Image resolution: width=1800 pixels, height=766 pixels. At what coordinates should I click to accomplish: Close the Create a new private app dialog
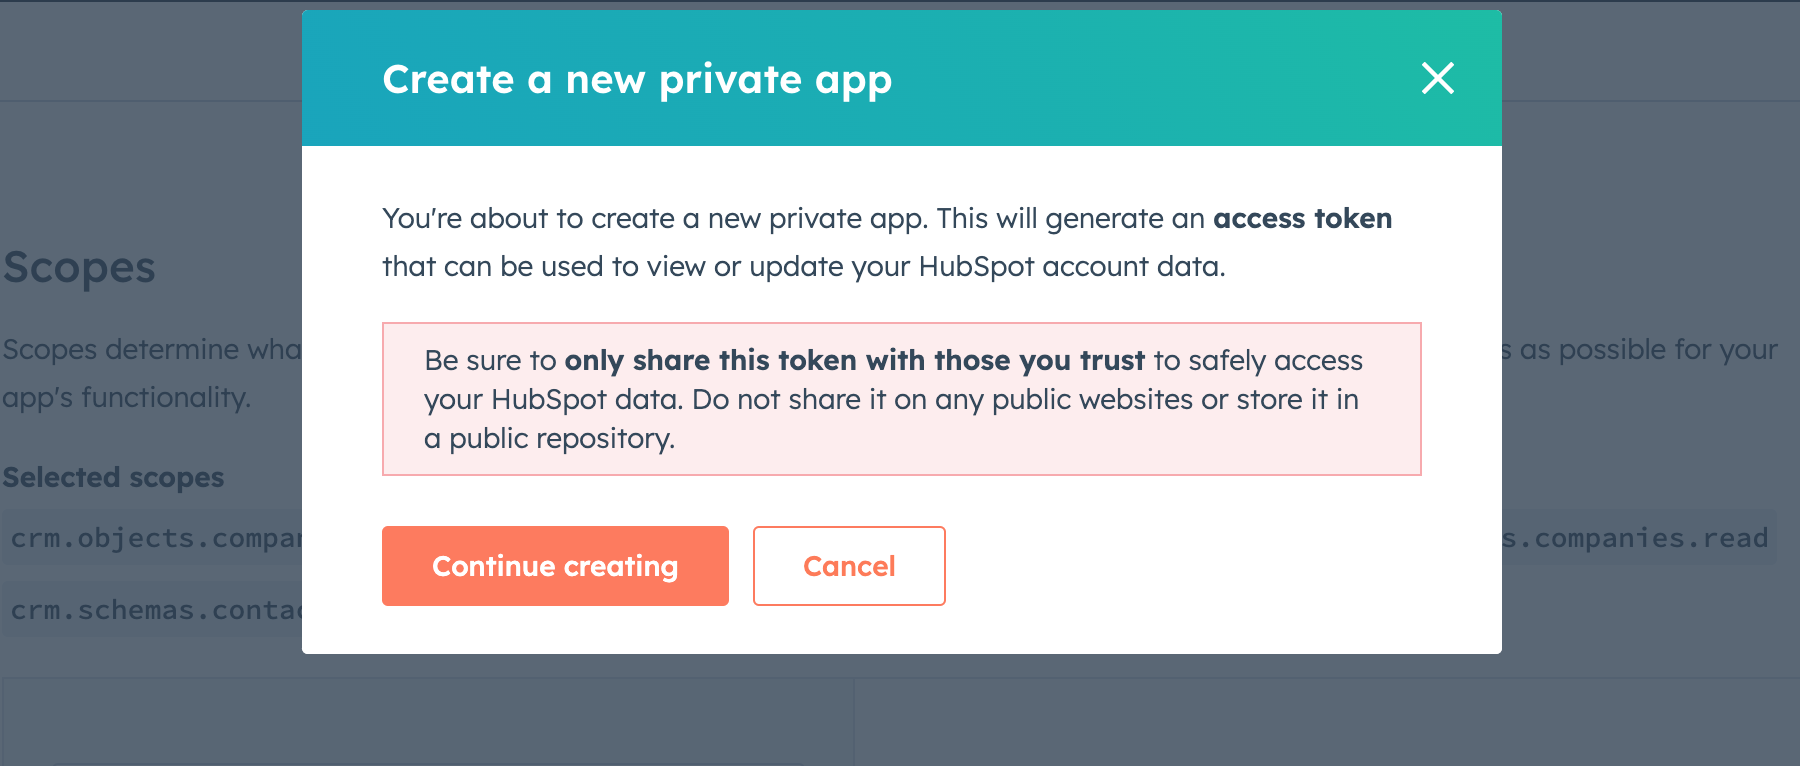pyautogui.click(x=1437, y=78)
